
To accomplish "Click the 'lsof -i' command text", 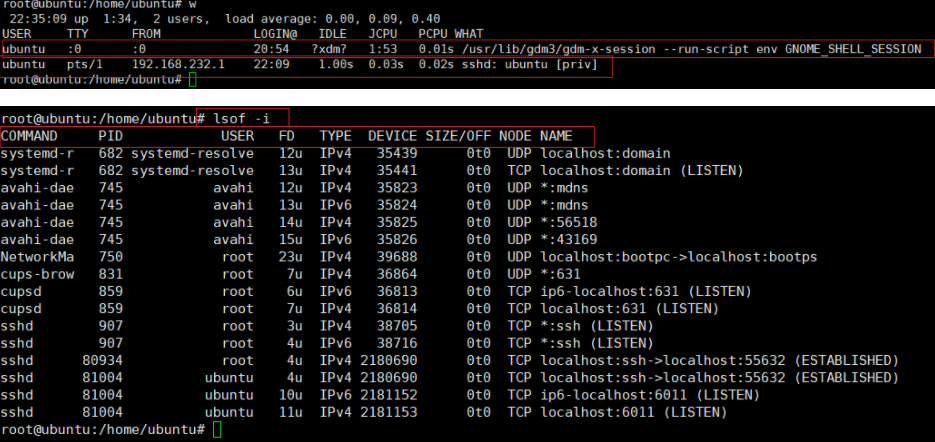I will point(241,119).
